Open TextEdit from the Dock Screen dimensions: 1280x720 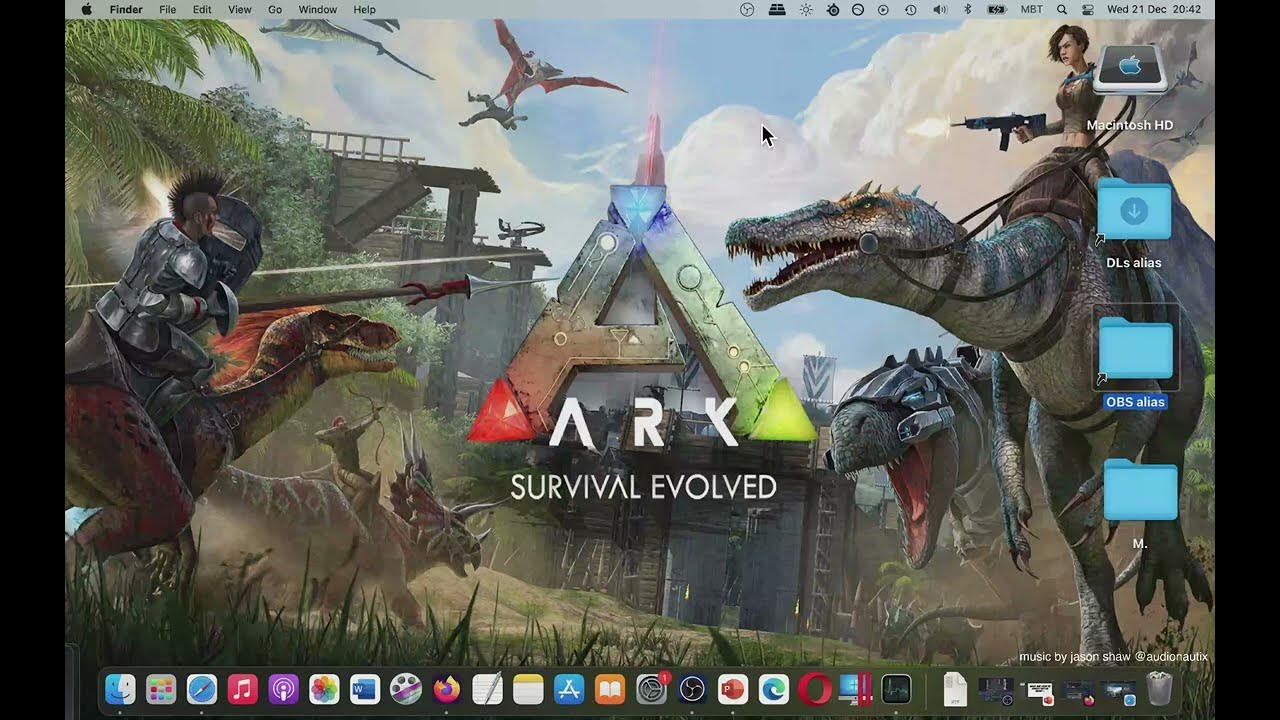point(487,689)
